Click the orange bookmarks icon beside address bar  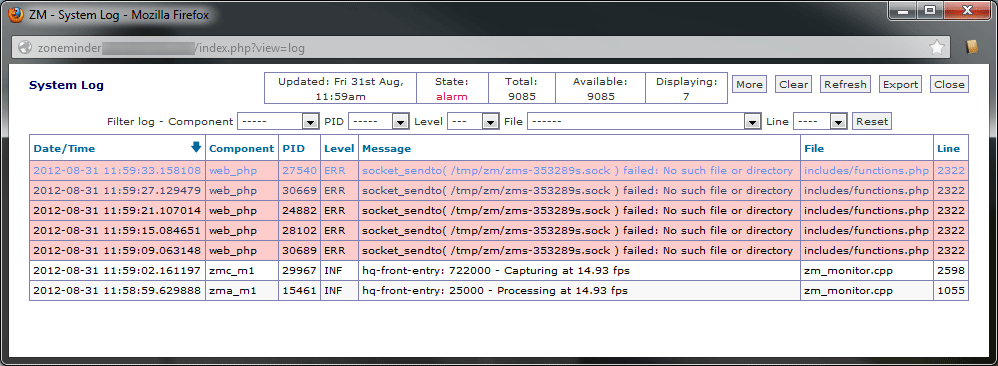(x=971, y=47)
